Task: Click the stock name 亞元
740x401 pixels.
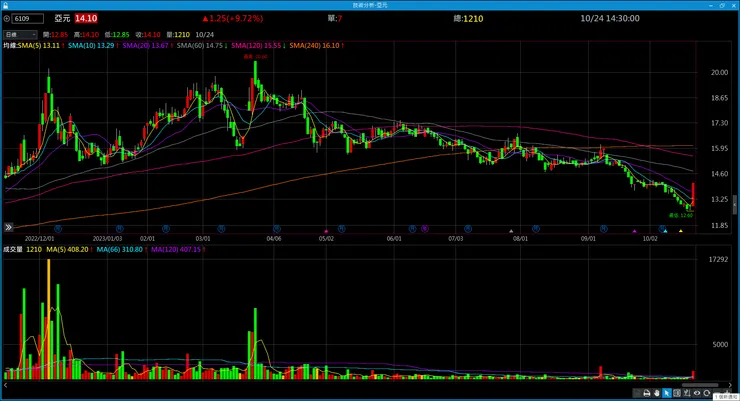Action: click(62, 18)
